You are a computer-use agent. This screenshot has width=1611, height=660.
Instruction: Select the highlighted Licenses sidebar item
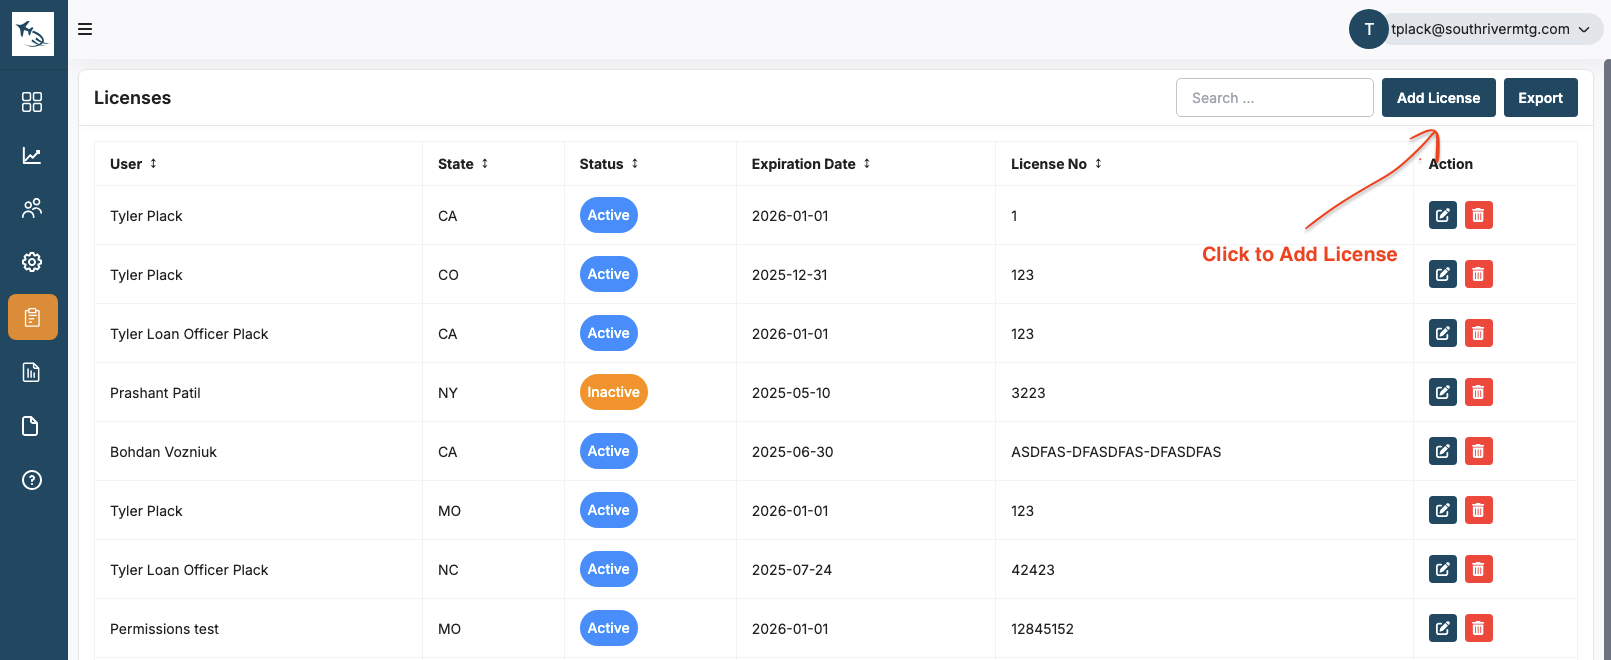click(x=32, y=318)
